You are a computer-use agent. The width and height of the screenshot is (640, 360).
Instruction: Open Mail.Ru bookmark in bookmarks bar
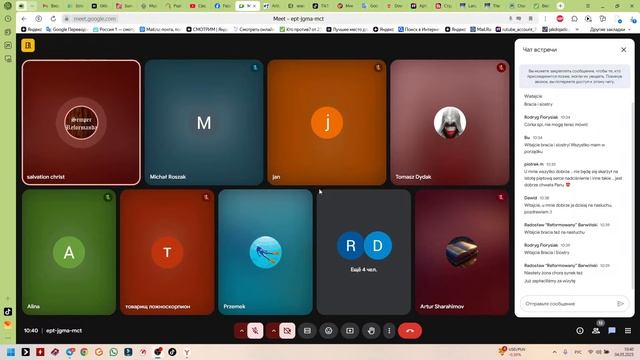click(x=481, y=29)
